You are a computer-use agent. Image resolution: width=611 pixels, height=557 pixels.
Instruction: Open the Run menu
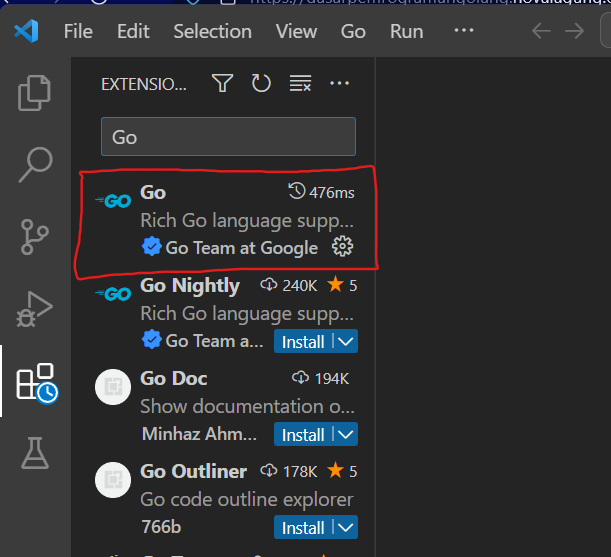click(407, 31)
